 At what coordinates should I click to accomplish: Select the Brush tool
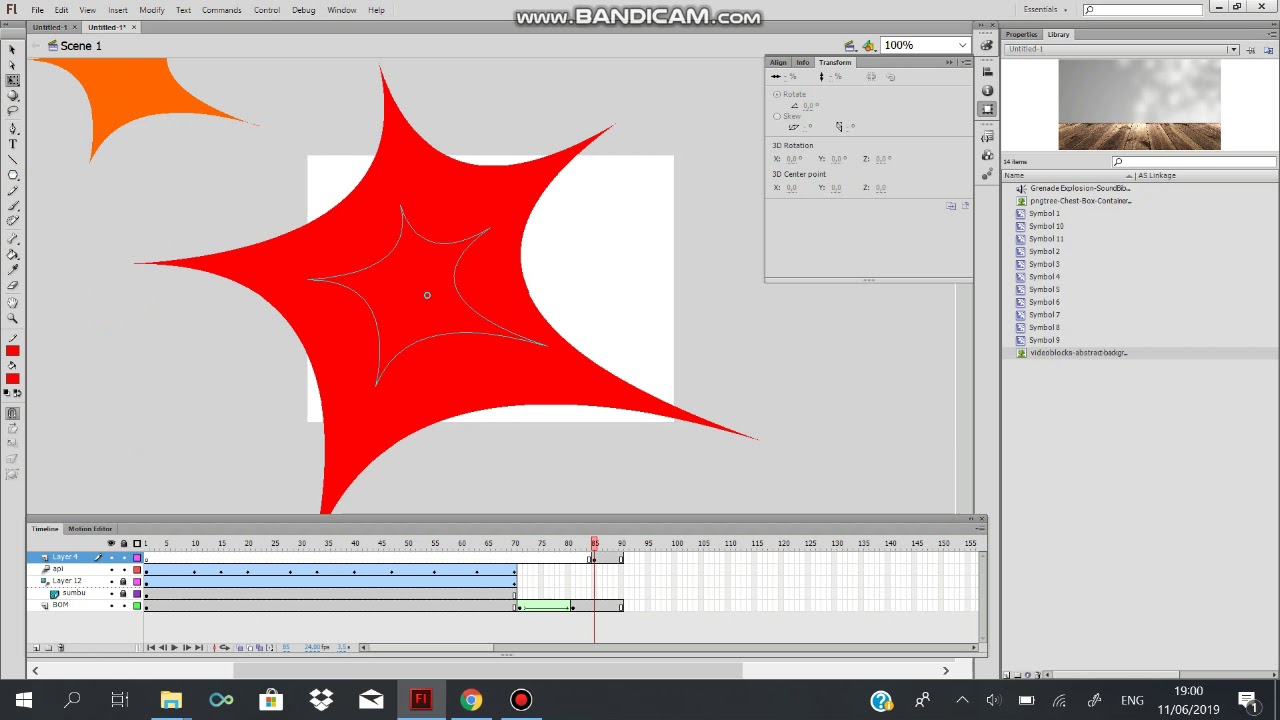12,207
